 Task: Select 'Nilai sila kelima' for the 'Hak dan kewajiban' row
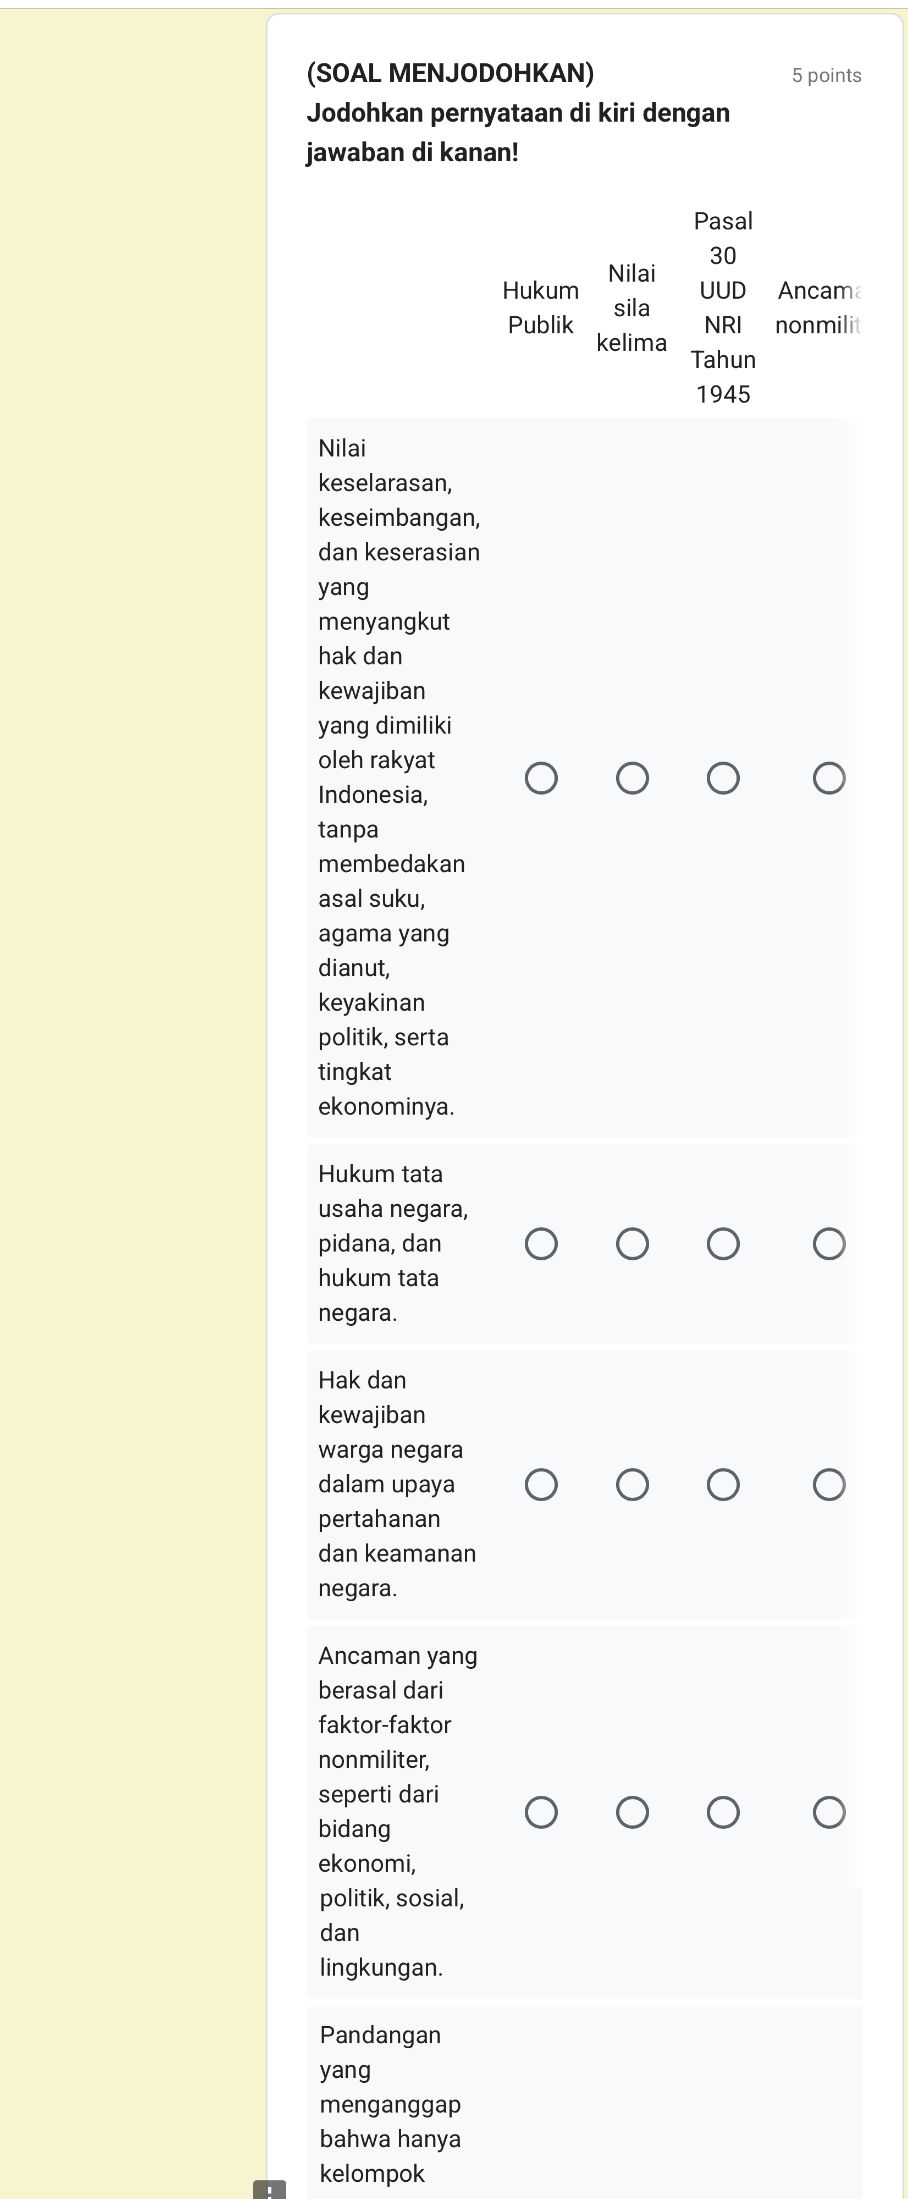632,1484
